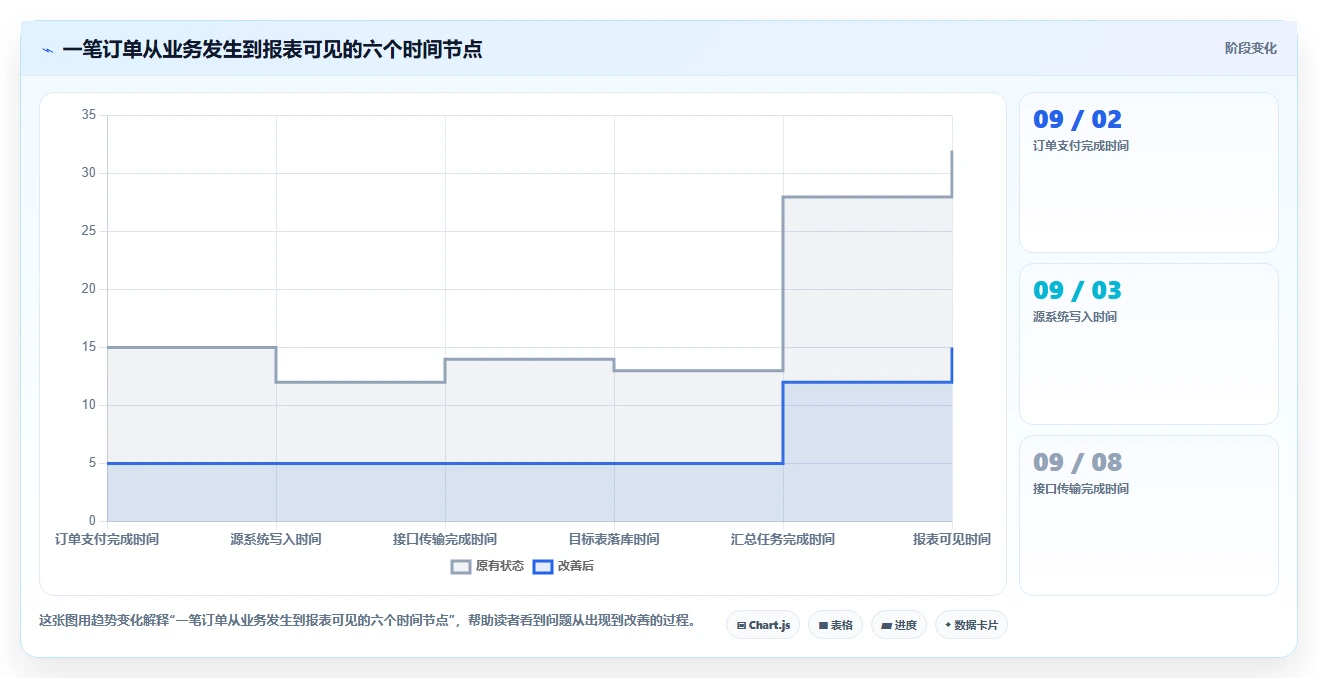Image resolution: width=1318 pixels, height=678 pixels.
Task: Click the icon inside the 表格 tag
Action: click(823, 625)
